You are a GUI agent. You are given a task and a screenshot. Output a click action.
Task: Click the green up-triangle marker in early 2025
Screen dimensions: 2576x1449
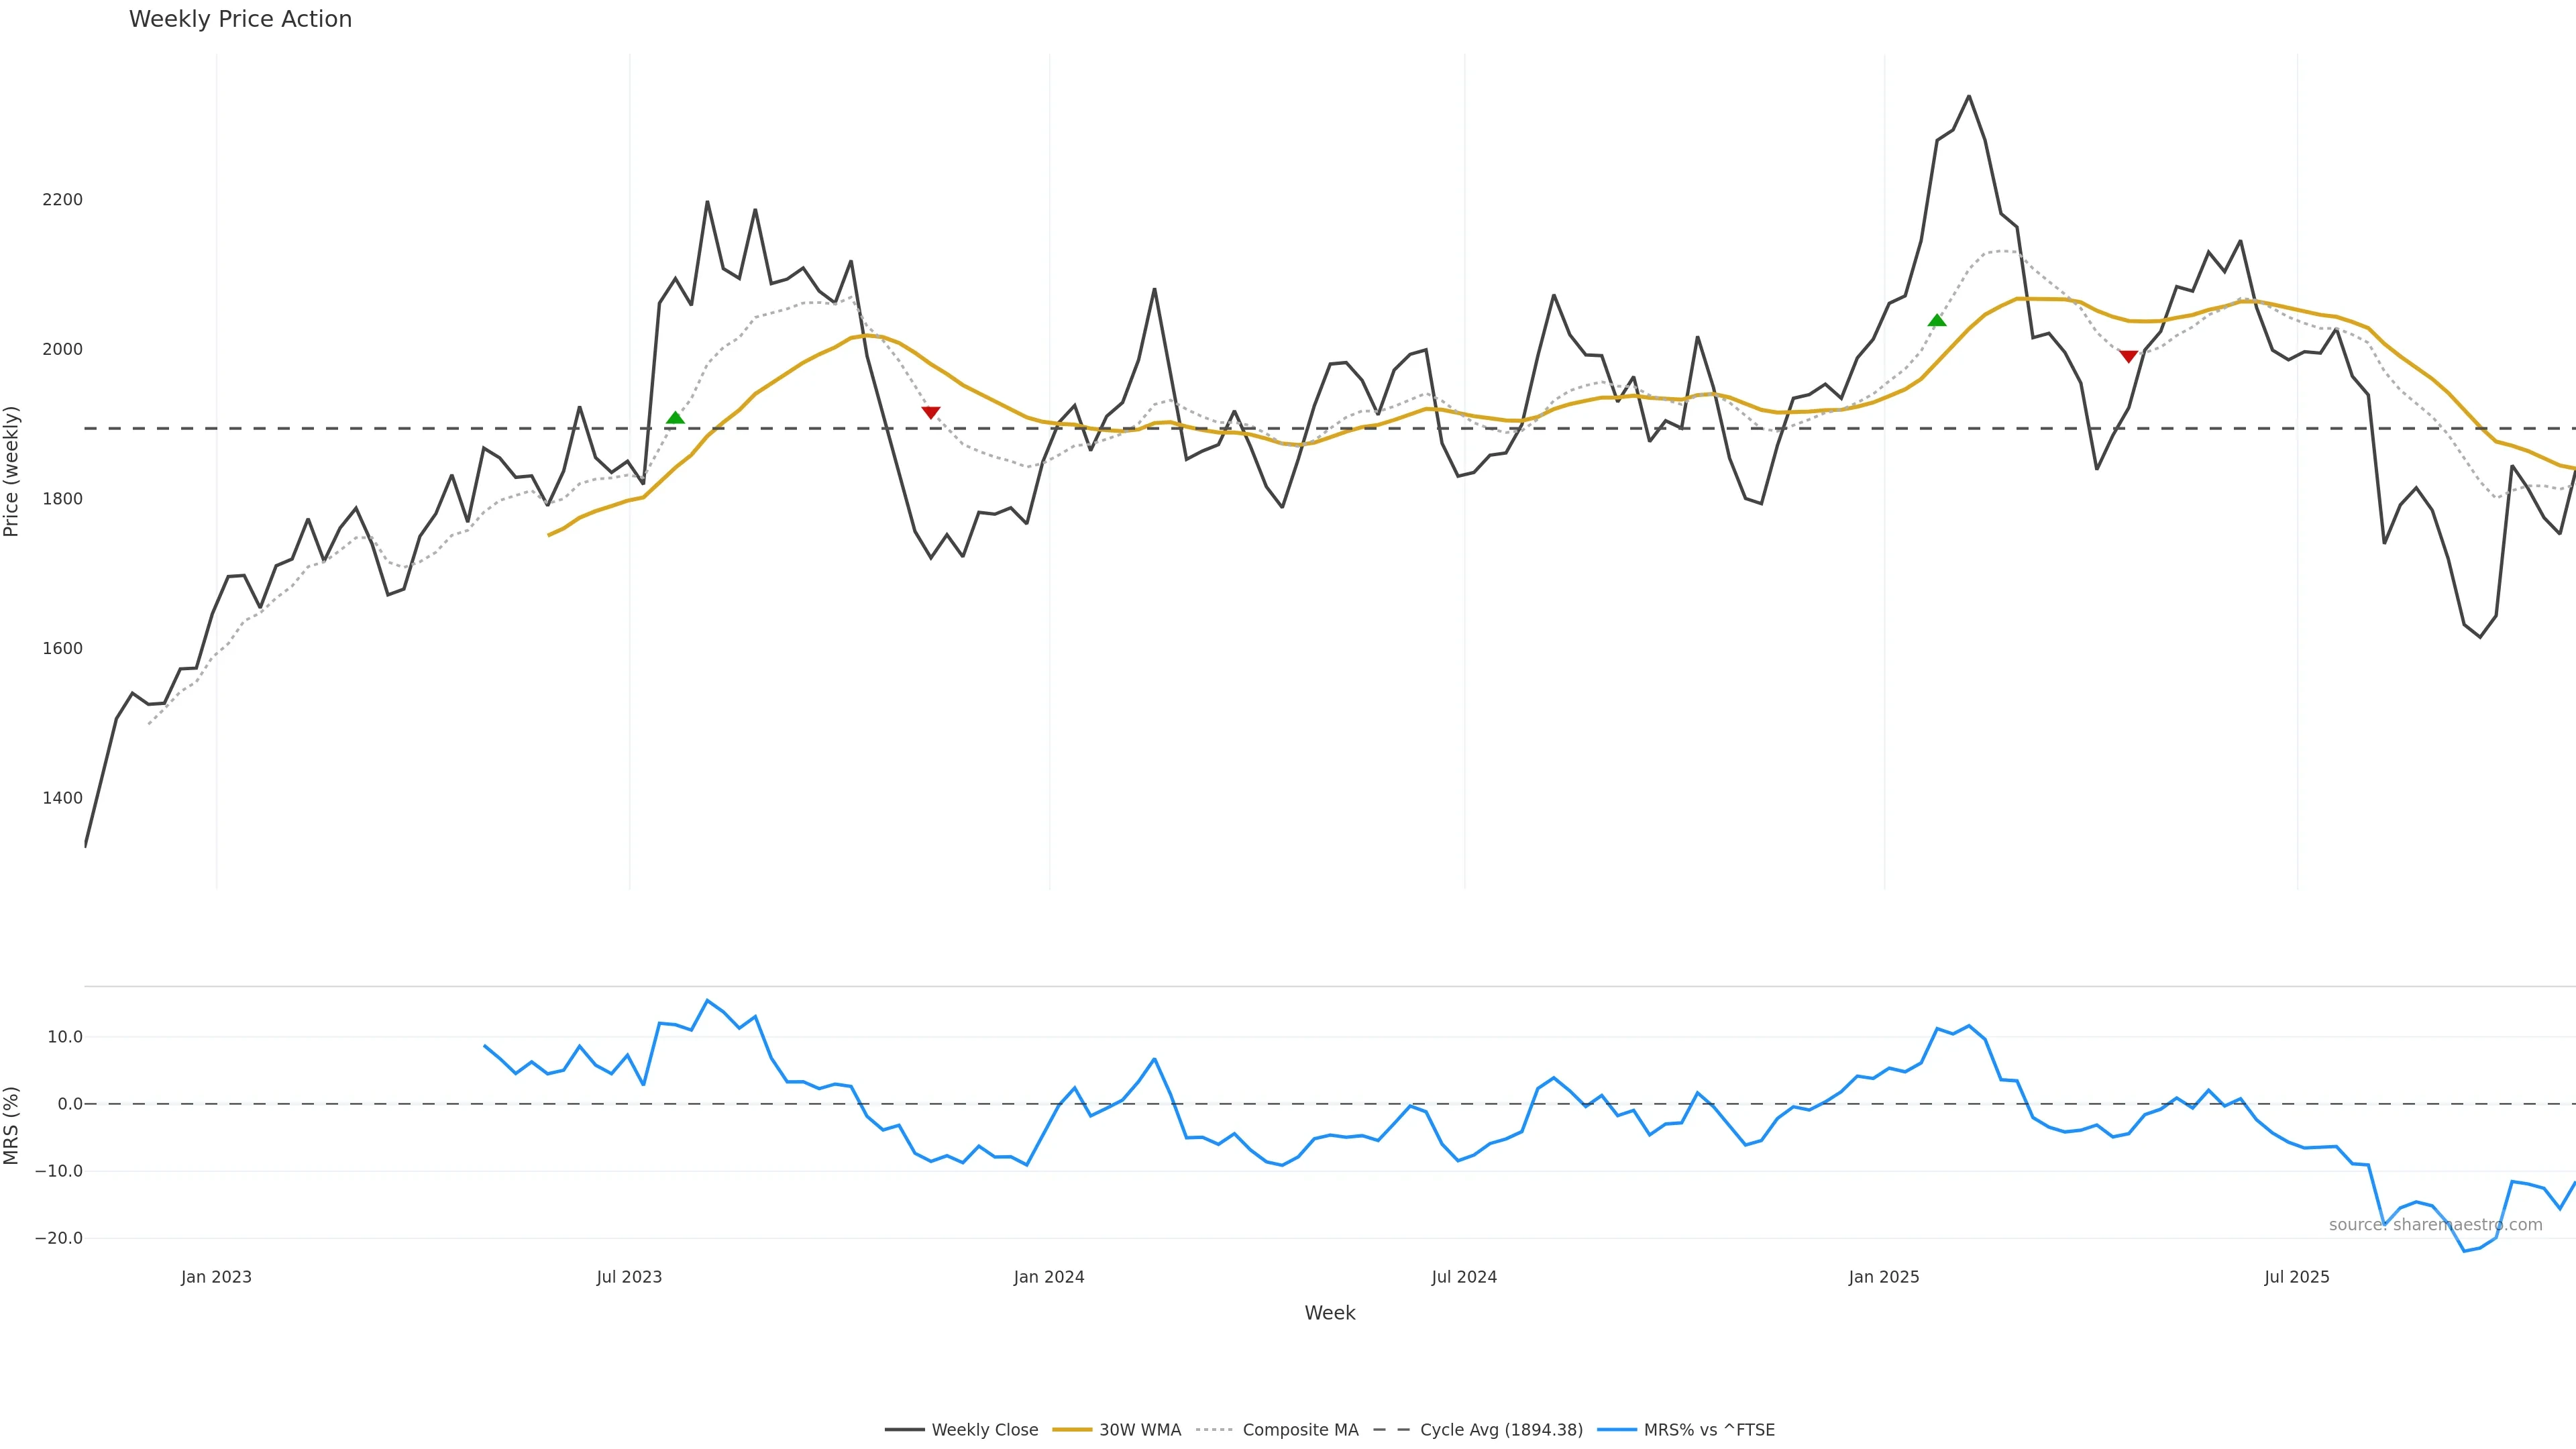tap(1937, 320)
